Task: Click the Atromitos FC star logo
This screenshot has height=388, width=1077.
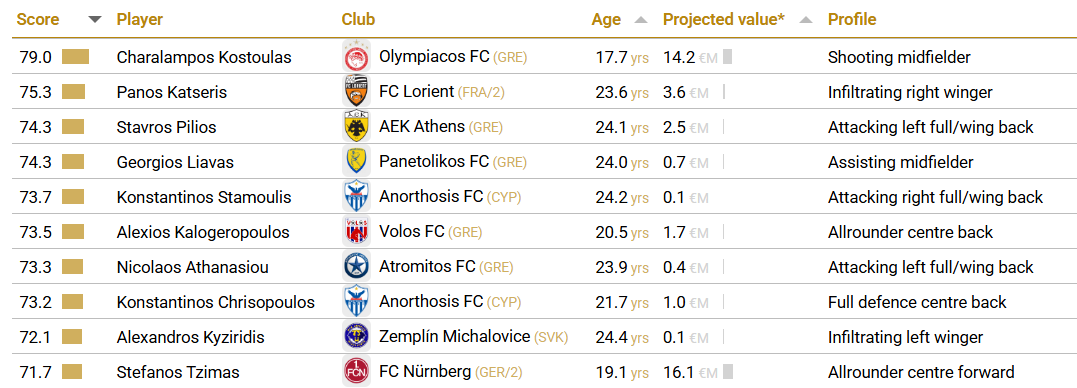Action: [x=356, y=267]
